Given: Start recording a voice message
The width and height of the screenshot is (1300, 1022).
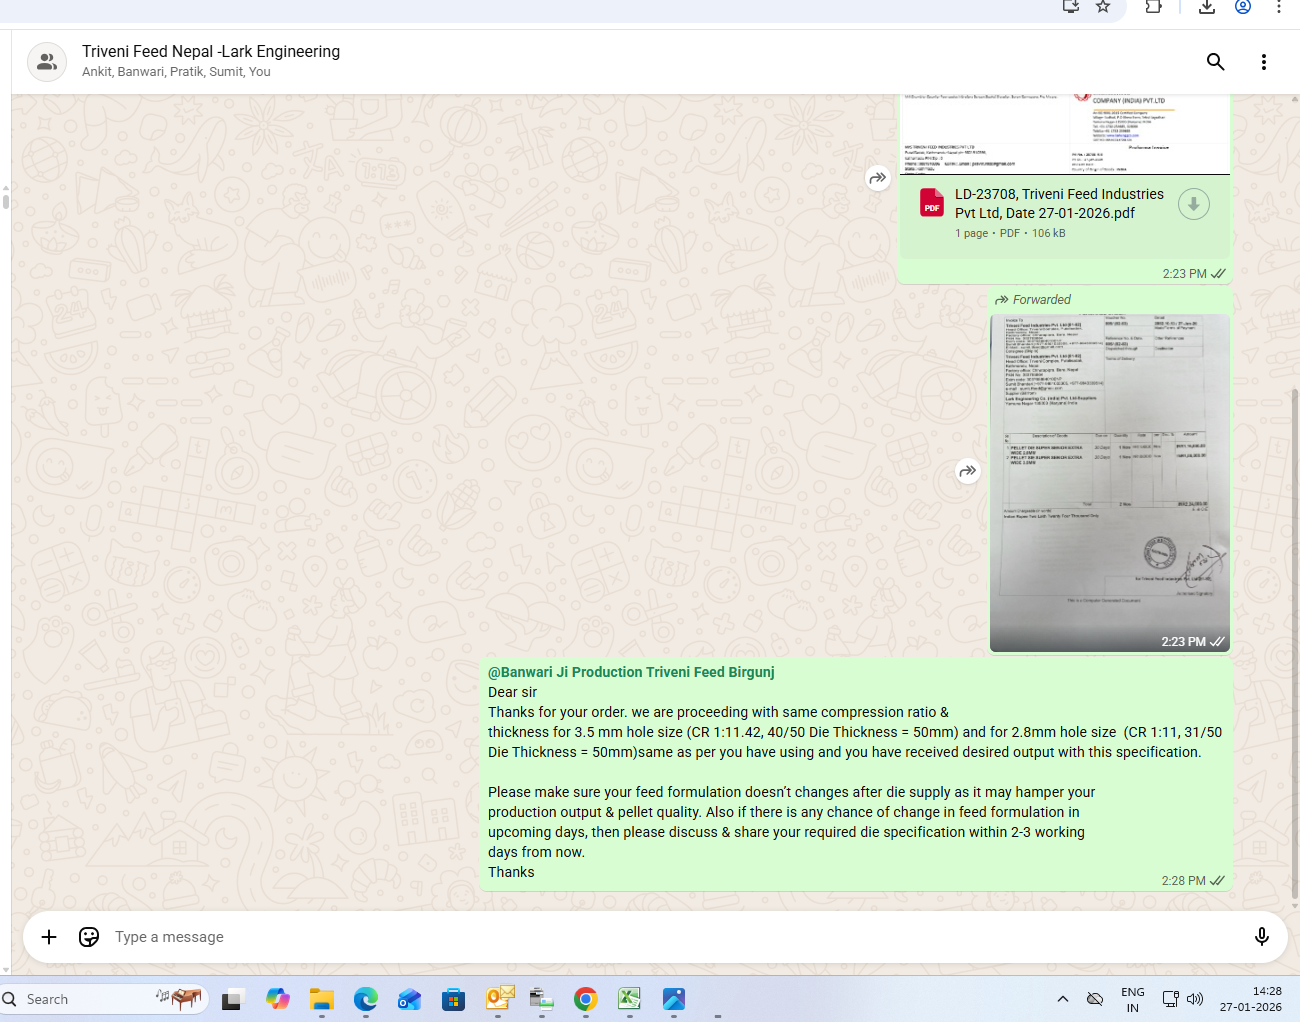Looking at the screenshot, I should [1261, 937].
